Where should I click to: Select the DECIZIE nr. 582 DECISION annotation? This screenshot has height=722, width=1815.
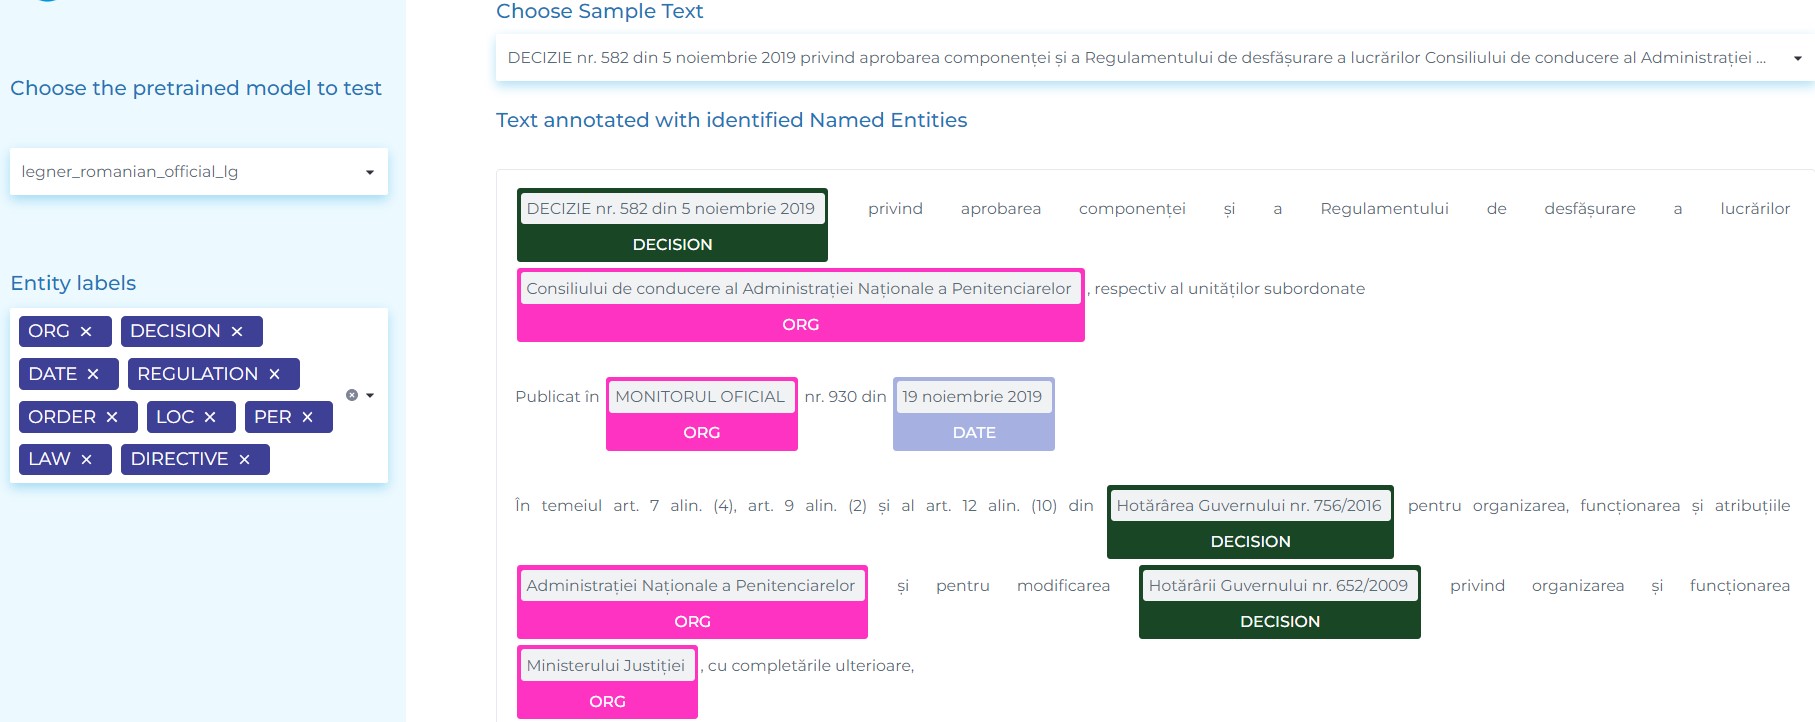(x=672, y=225)
